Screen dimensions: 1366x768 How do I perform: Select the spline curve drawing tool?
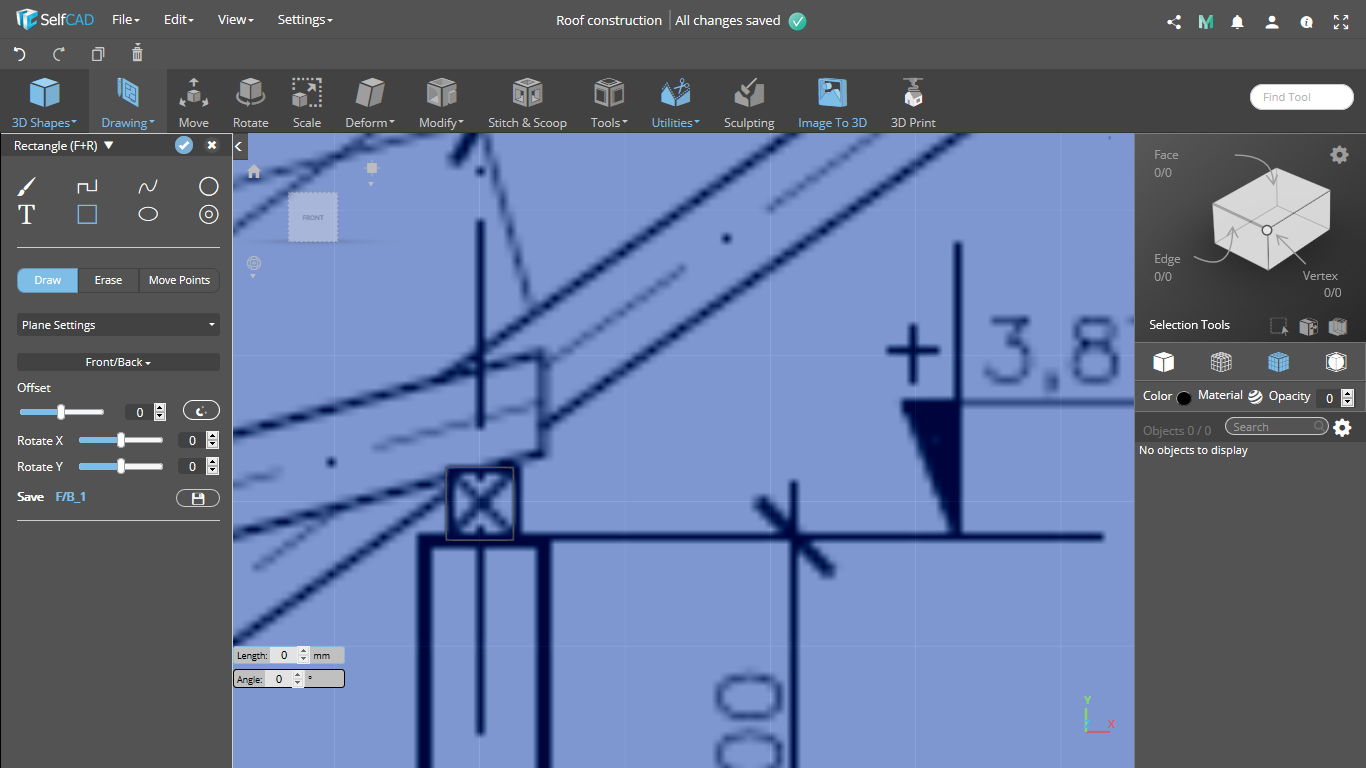pyautogui.click(x=148, y=187)
